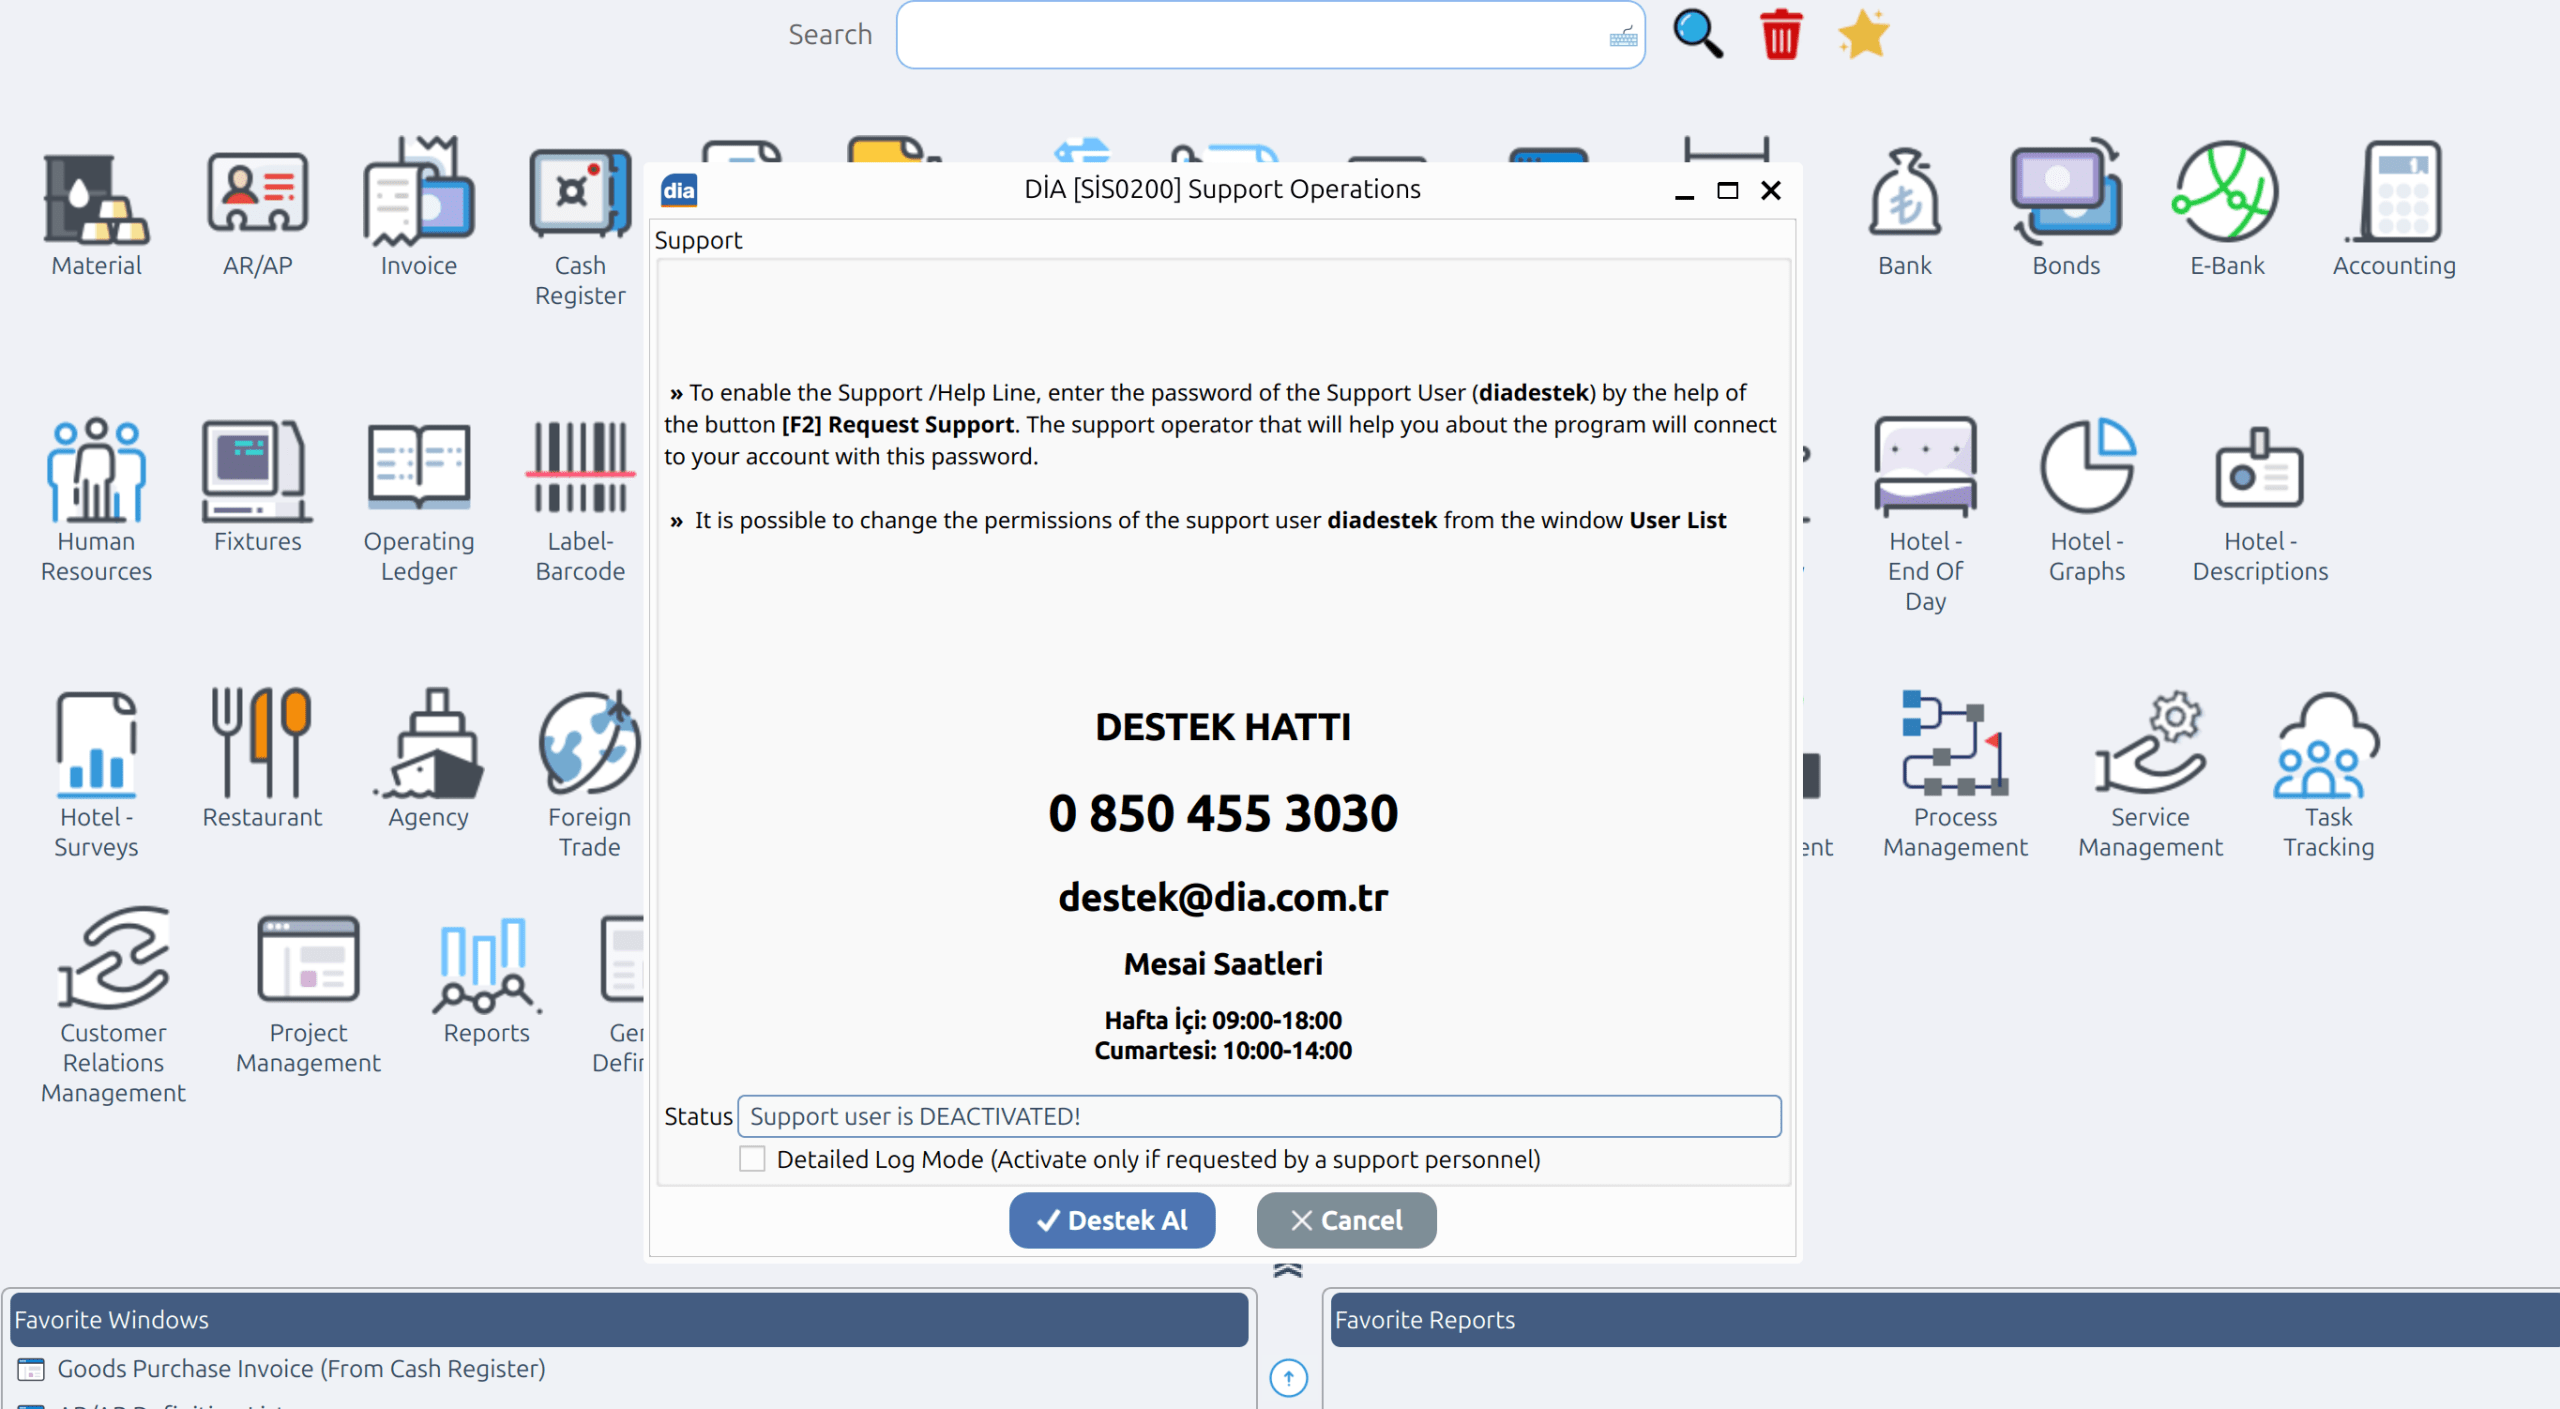Close the Support Operations dialog
2560x1409 pixels.
[x=1771, y=190]
